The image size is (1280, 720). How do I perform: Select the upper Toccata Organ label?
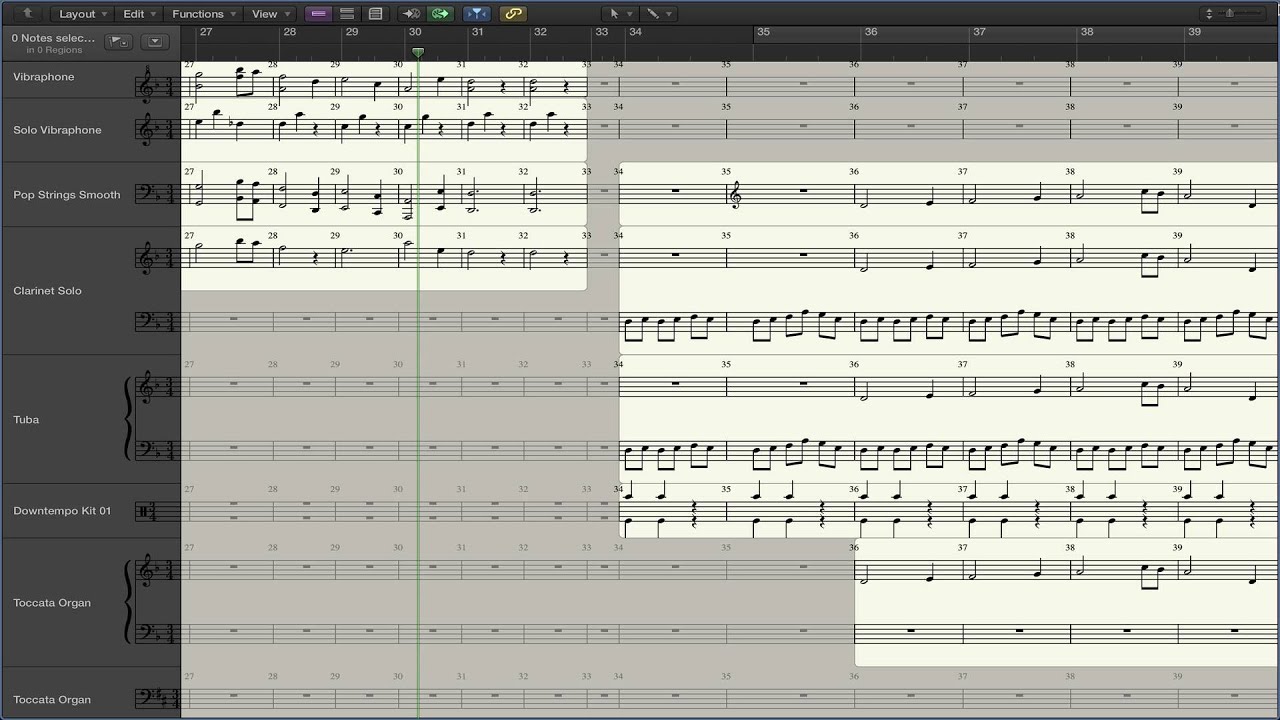tap(52, 603)
